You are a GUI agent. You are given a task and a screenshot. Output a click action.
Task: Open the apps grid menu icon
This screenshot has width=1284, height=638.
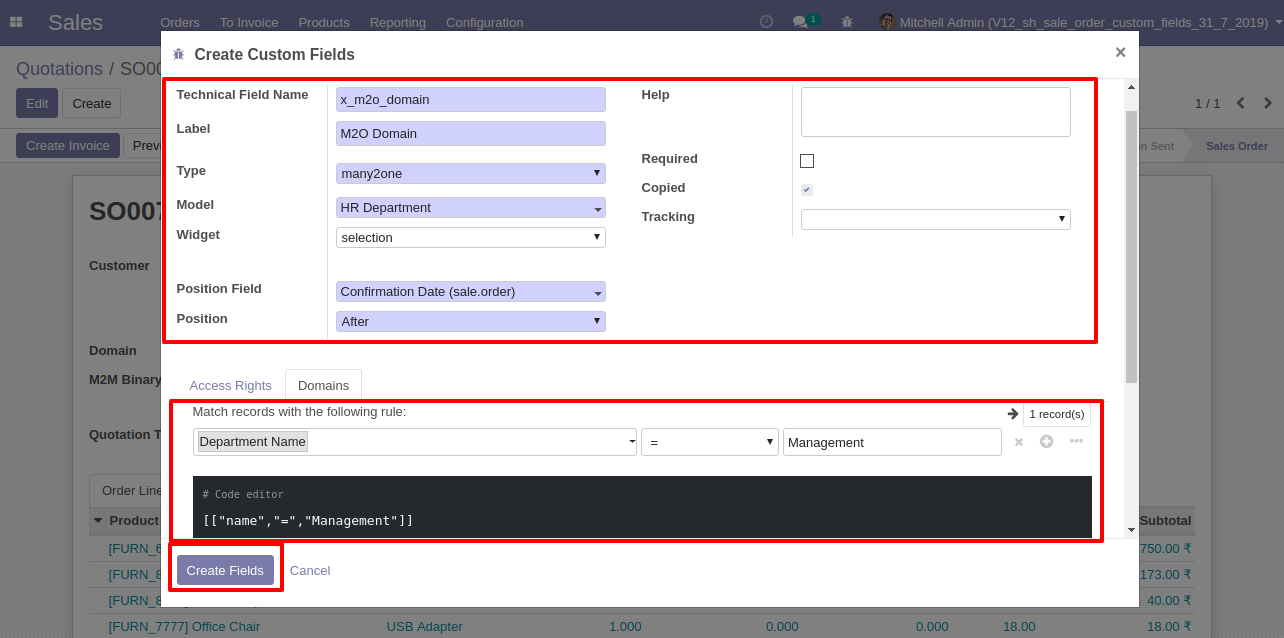[16, 22]
